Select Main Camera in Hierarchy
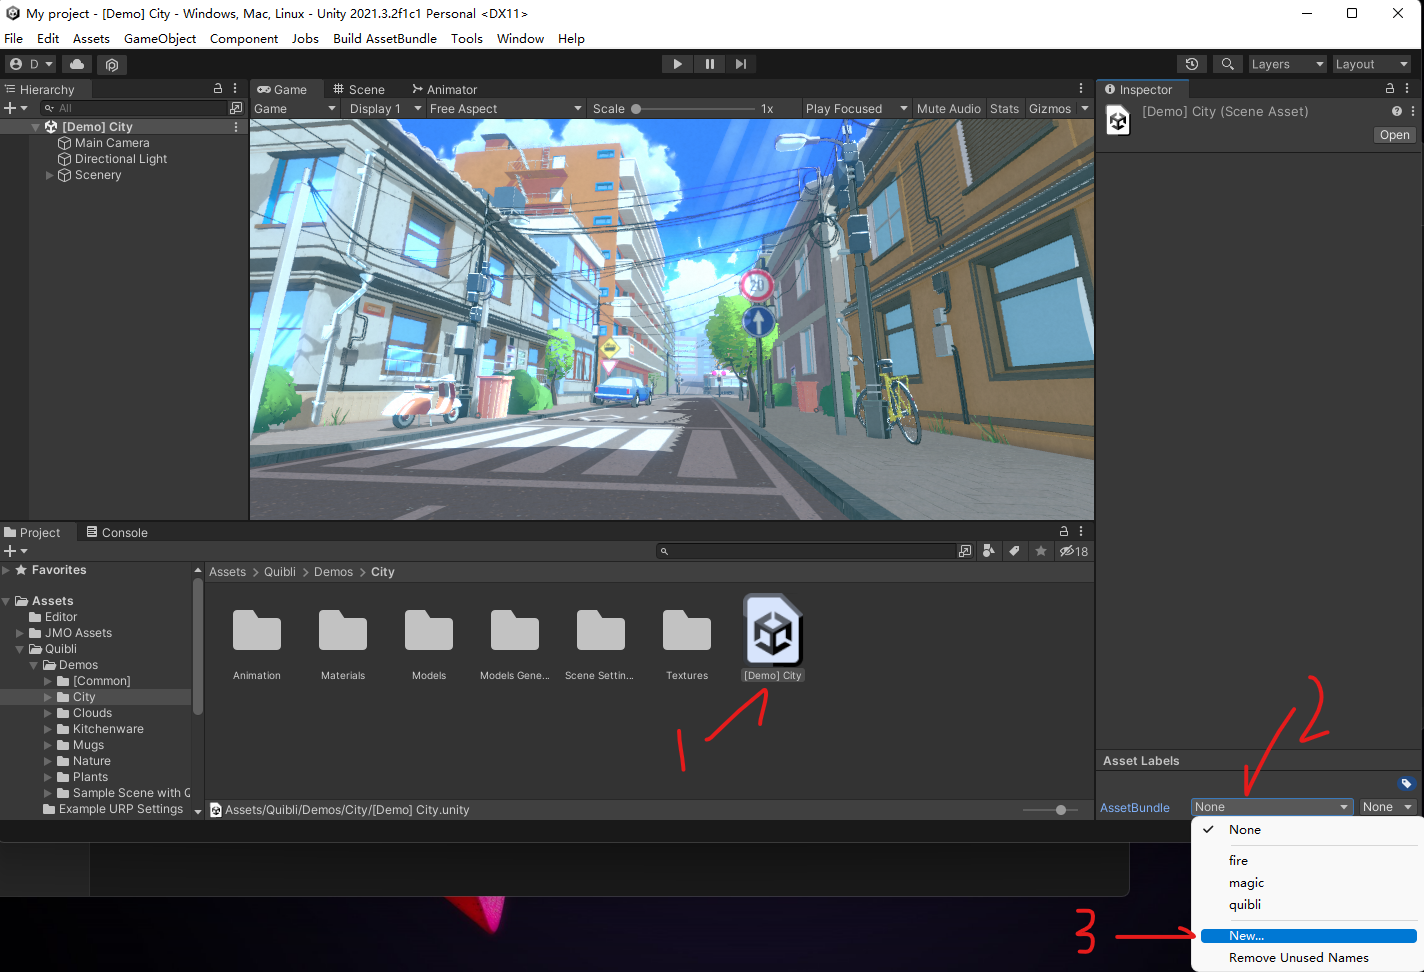1424x972 pixels. click(112, 143)
